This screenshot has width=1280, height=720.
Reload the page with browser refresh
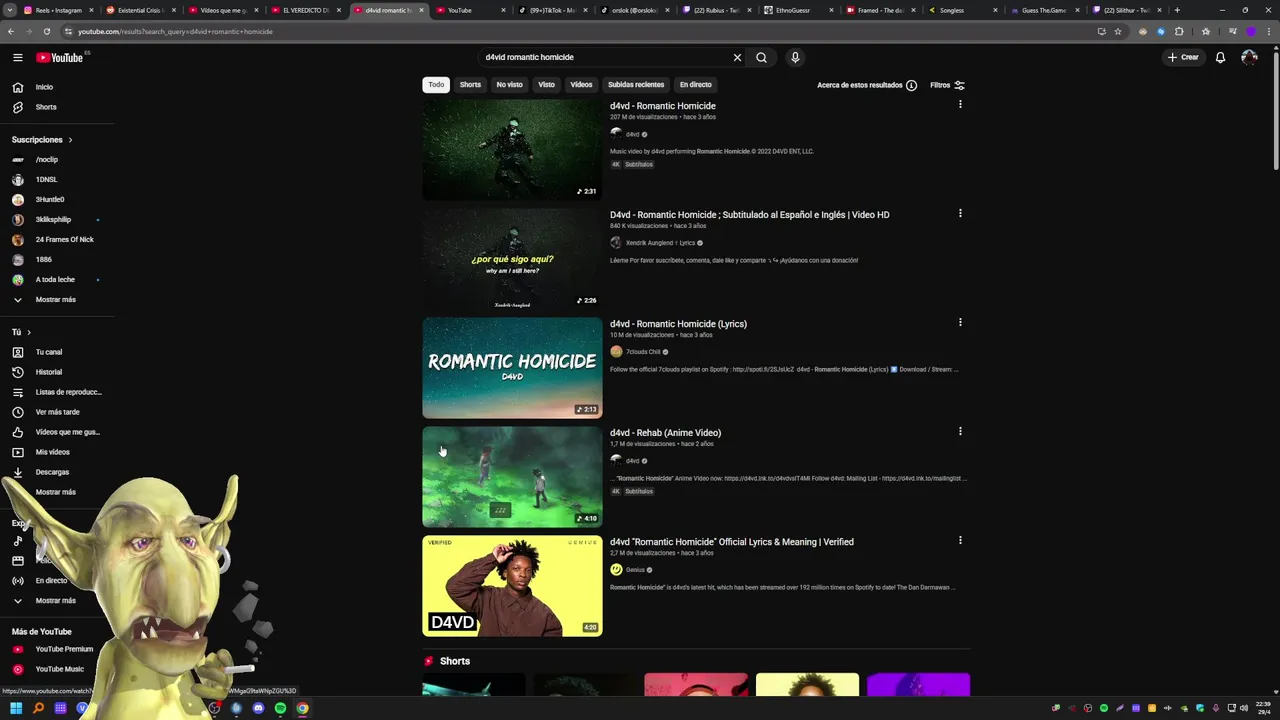pos(45,31)
